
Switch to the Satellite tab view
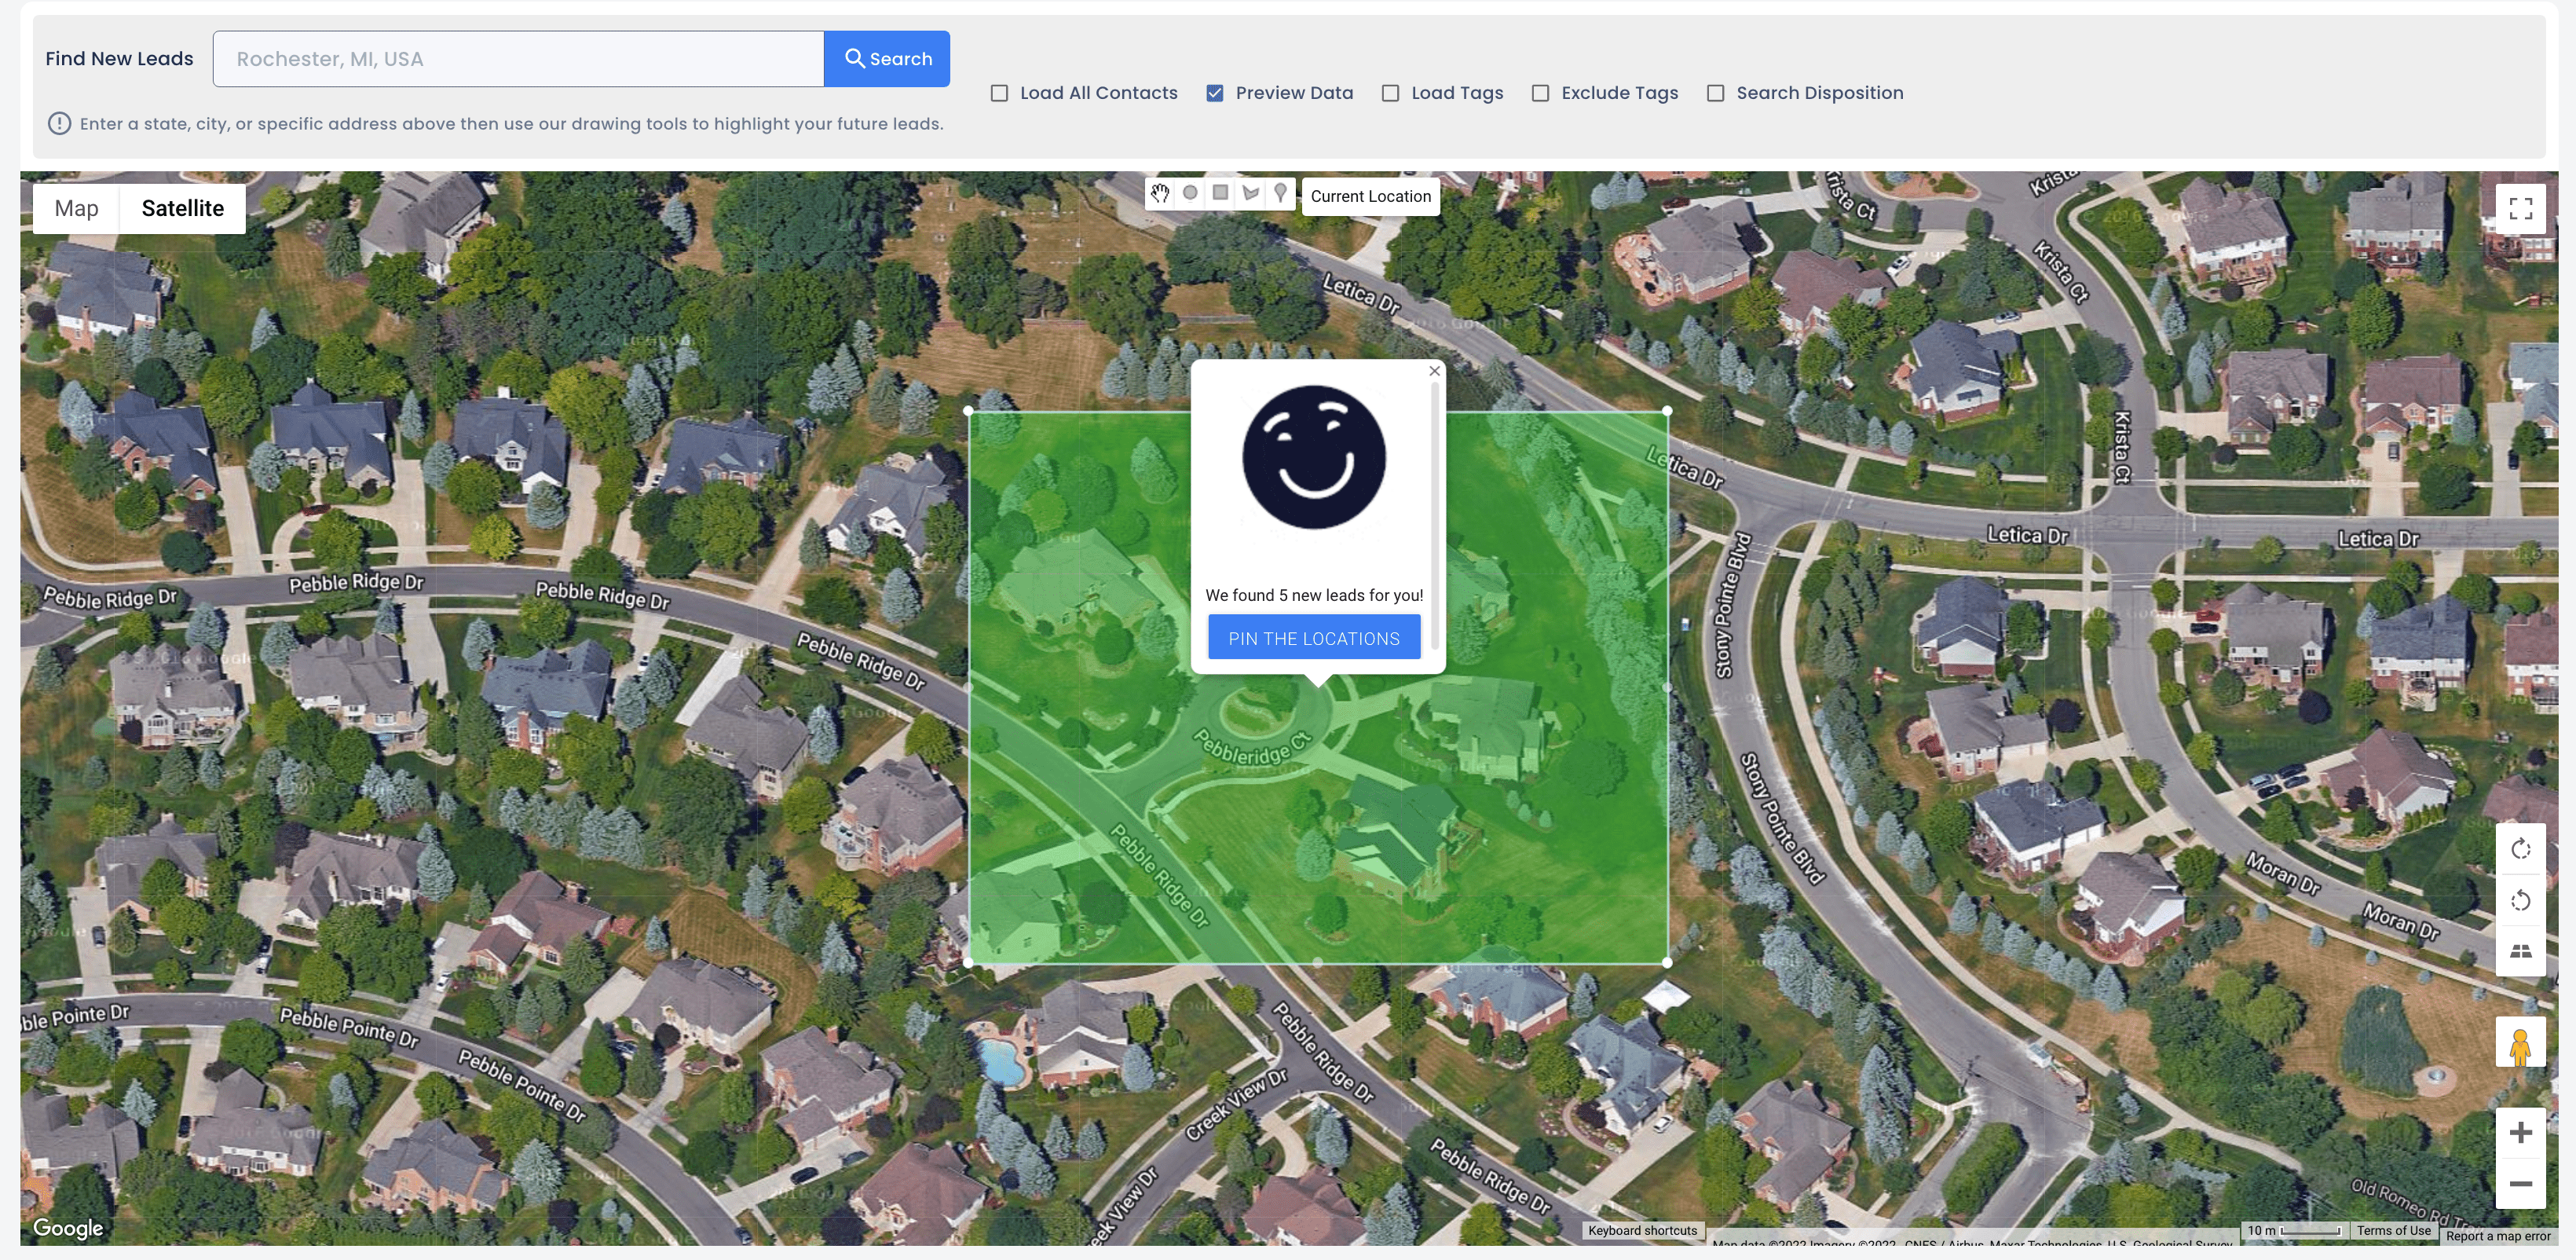(x=181, y=207)
